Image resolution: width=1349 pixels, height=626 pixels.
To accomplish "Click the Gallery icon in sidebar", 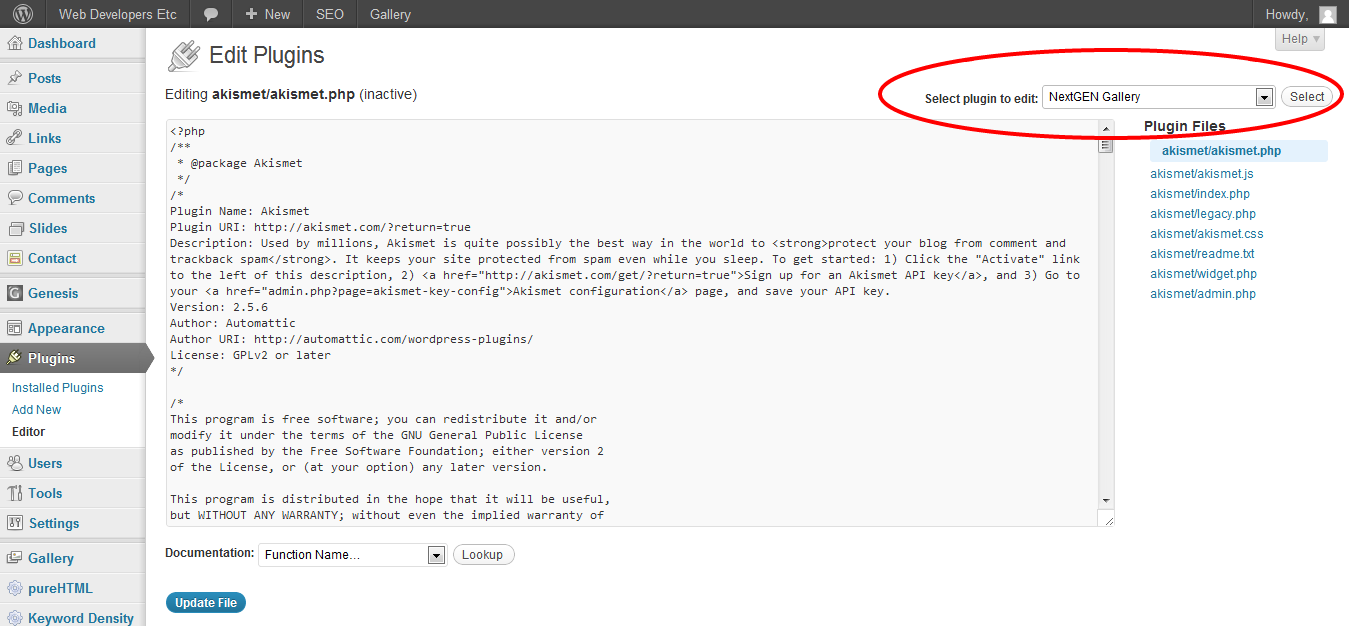I will point(14,558).
